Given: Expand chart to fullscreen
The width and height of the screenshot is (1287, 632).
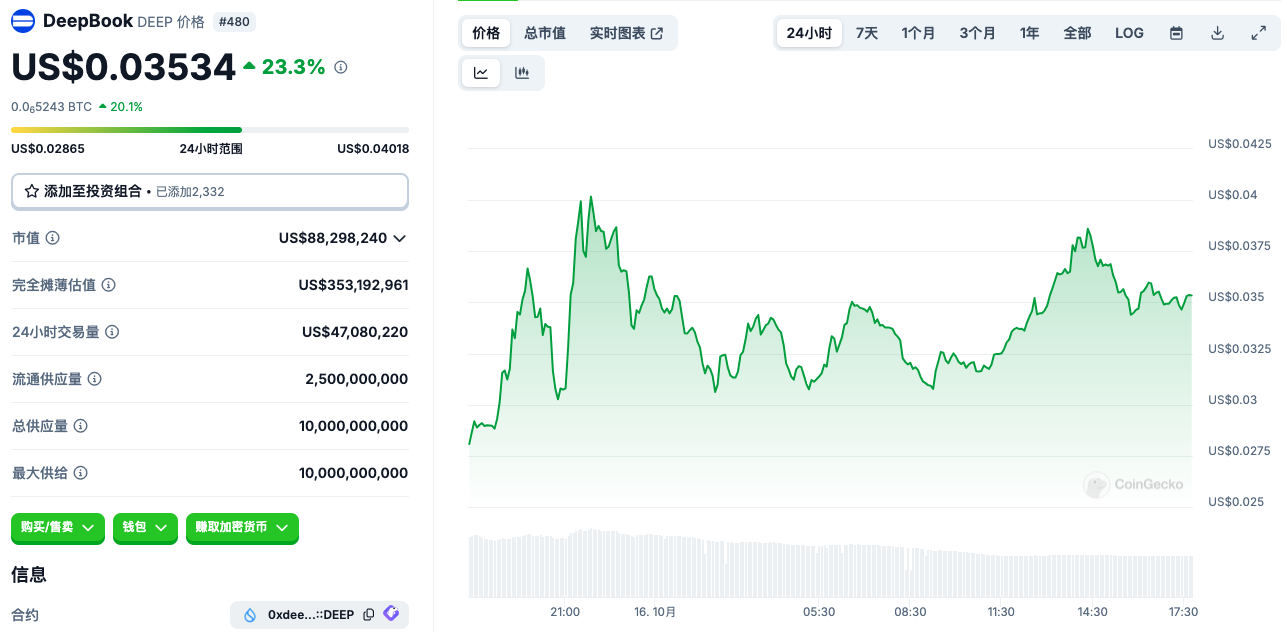Looking at the screenshot, I should click(x=1259, y=33).
